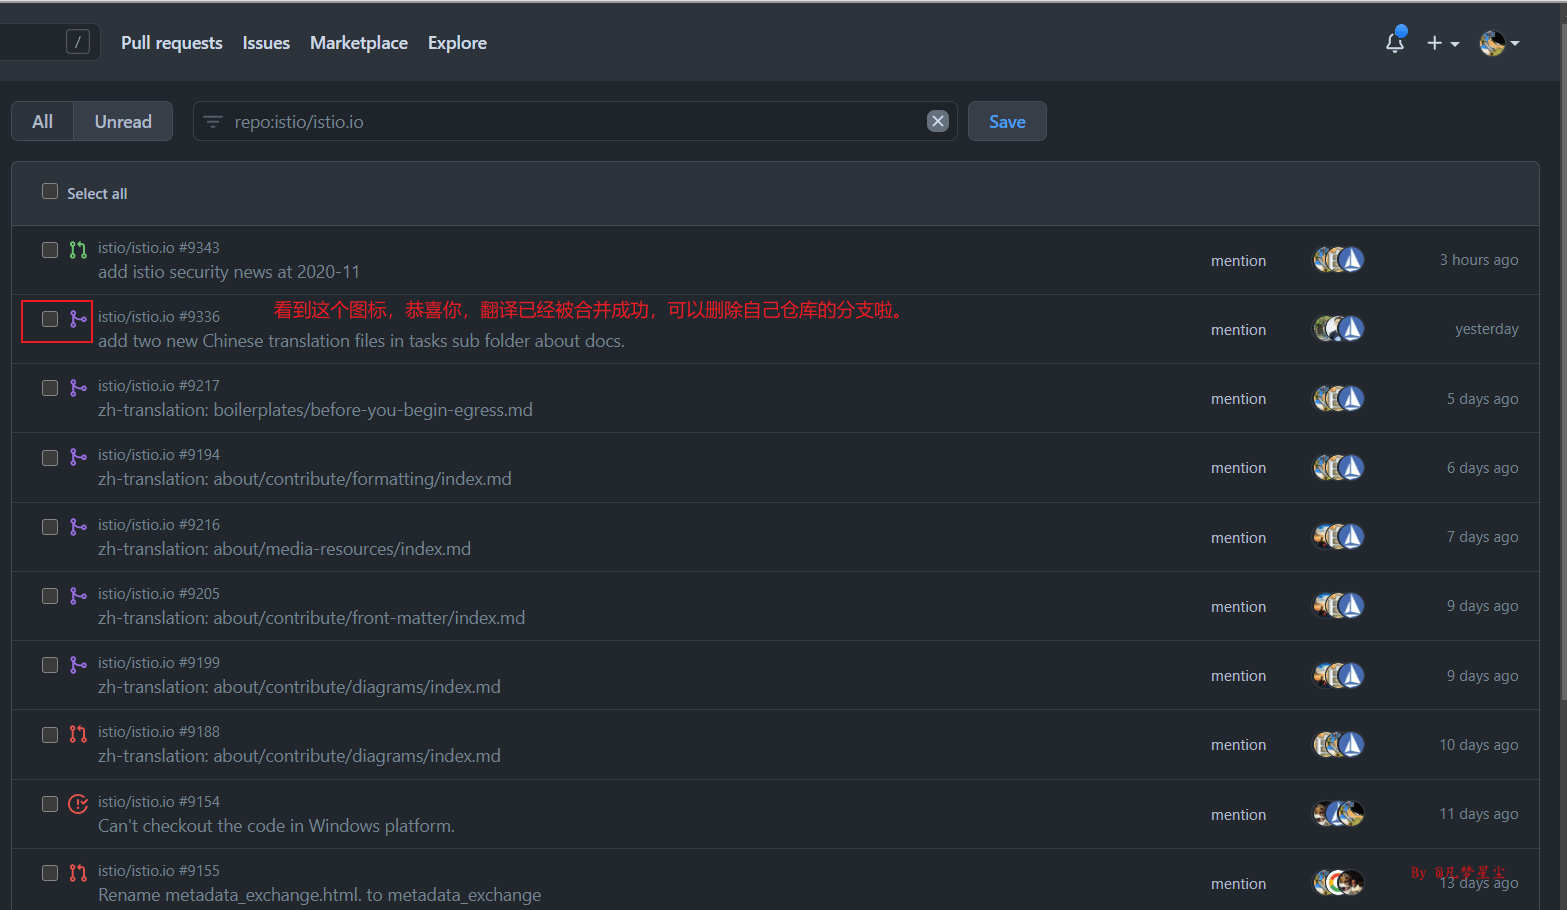Click the merged icon for #9194
The image size is (1567, 910).
[78, 457]
